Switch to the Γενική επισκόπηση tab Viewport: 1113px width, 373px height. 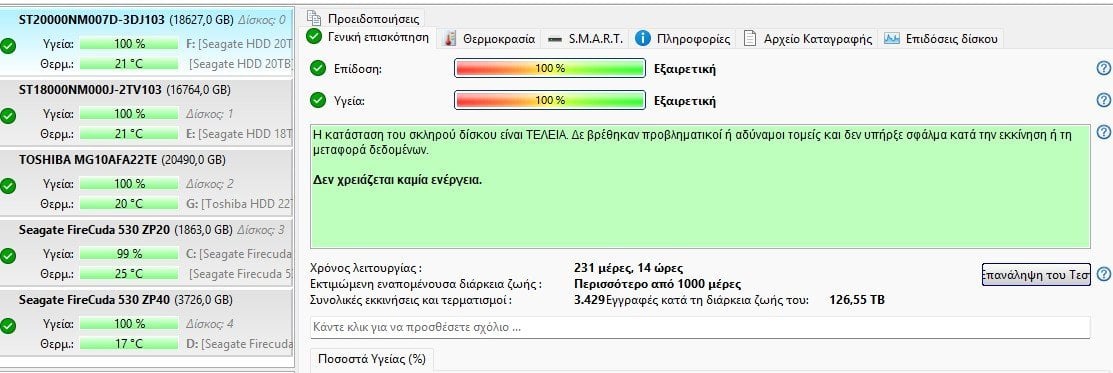(367, 38)
